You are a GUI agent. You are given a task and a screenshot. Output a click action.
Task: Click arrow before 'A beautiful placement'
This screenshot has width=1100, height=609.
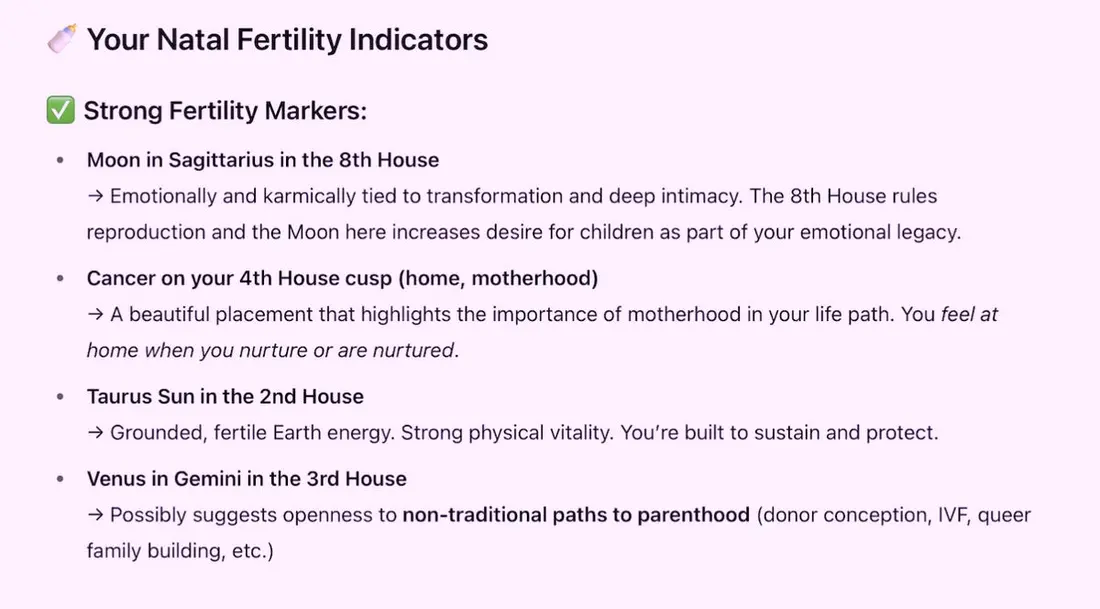click(x=96, y=314)
